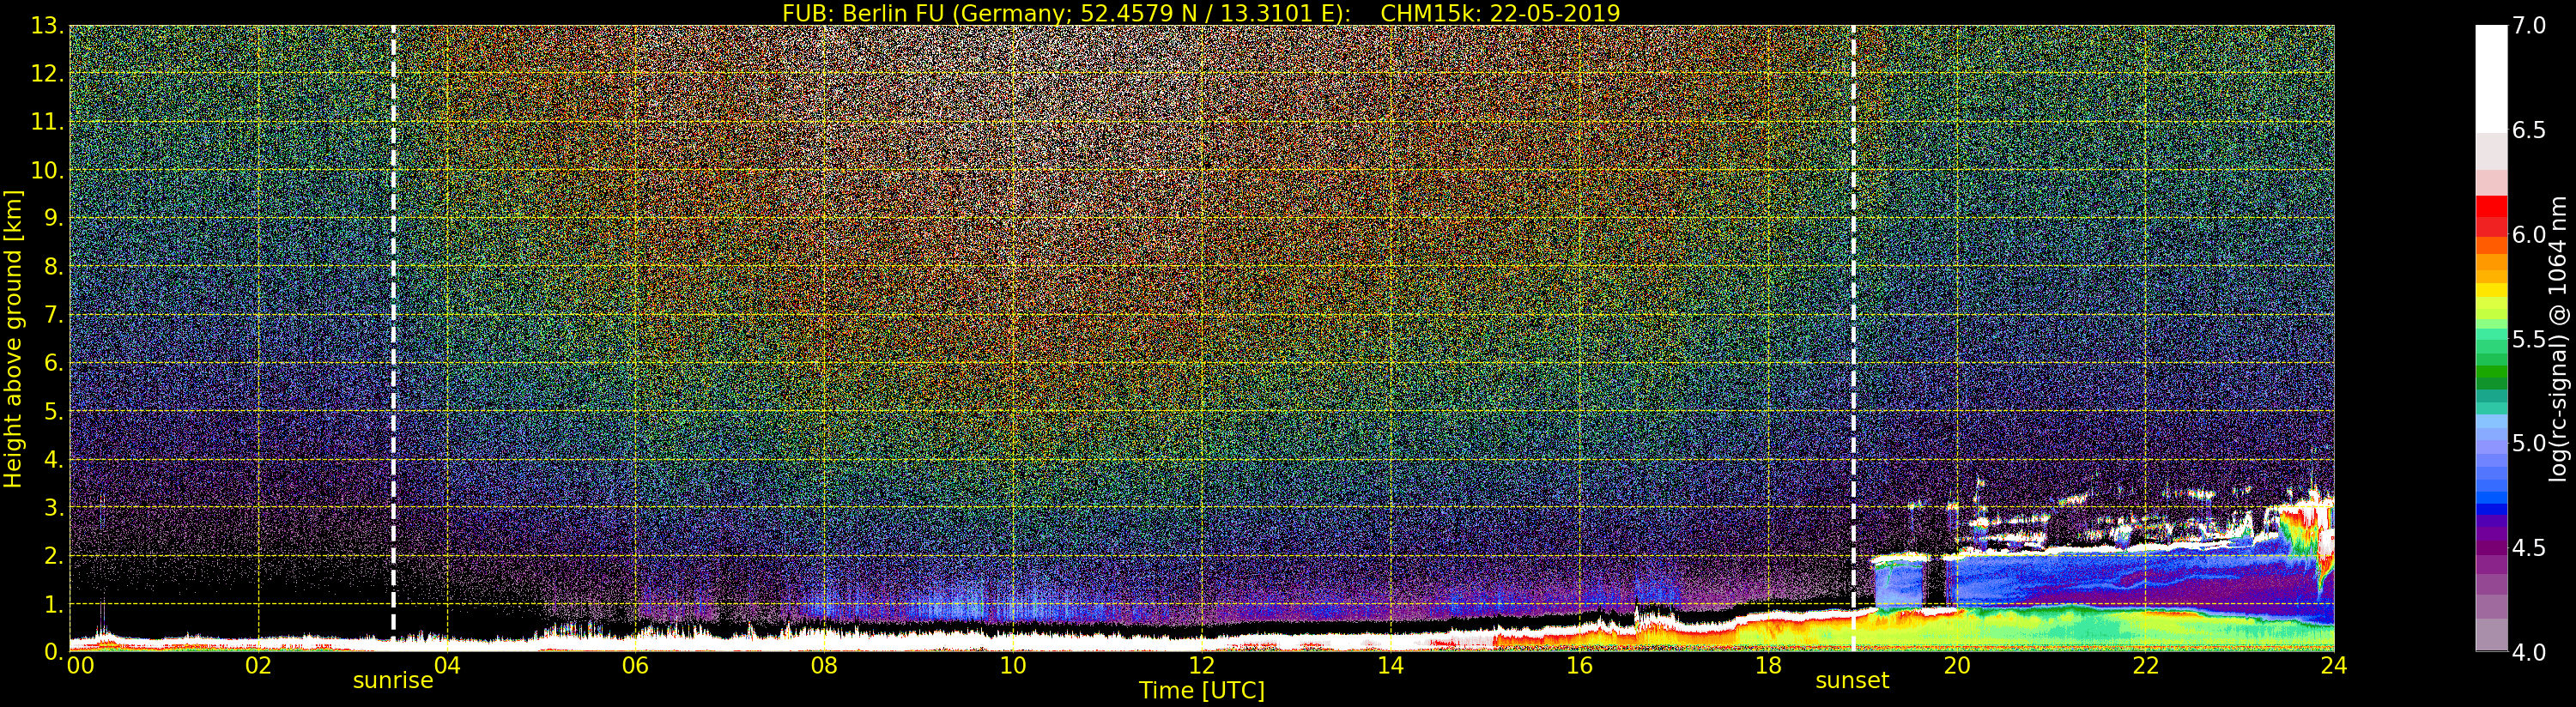The image size is (2576, 707).
Task: Click the 7 km height tick label
Action: tap(53, 315)
